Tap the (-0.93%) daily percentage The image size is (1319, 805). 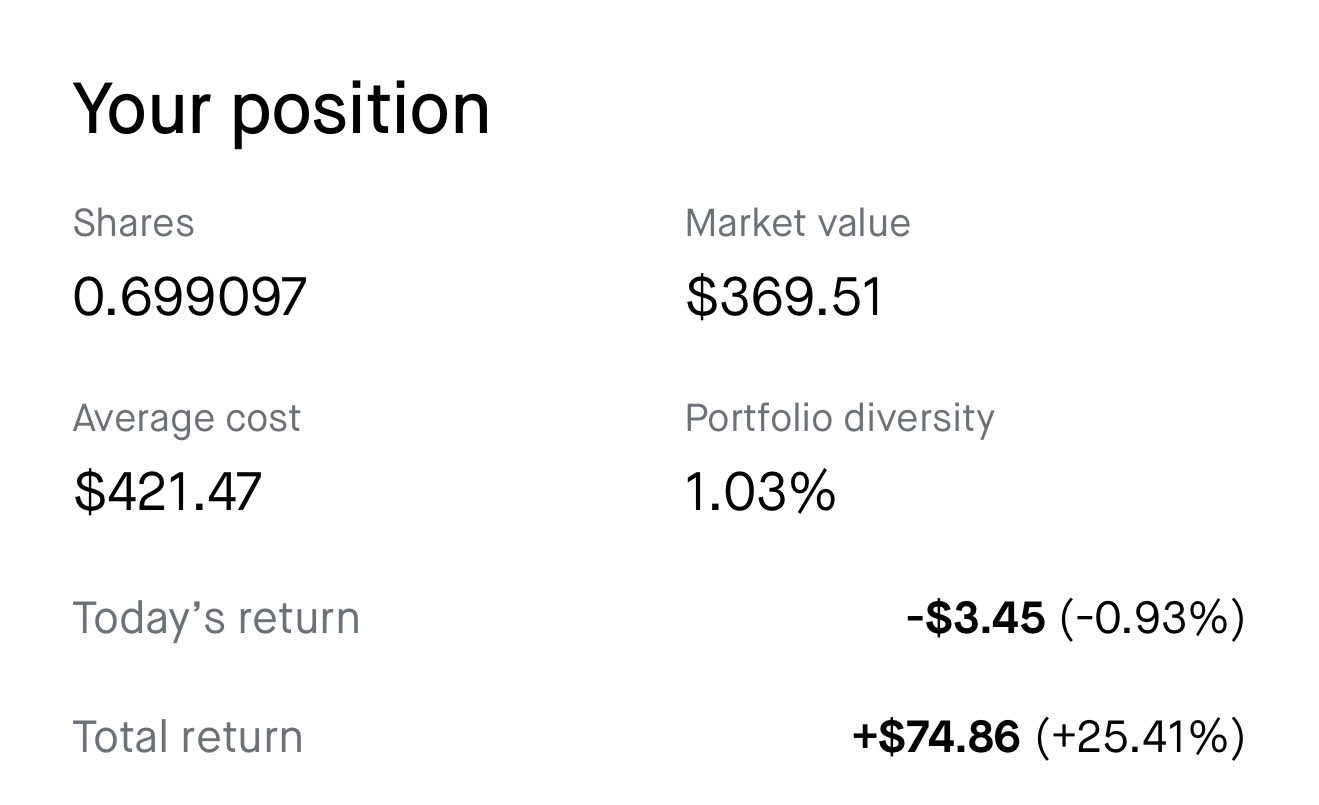tap(1152, 618)
